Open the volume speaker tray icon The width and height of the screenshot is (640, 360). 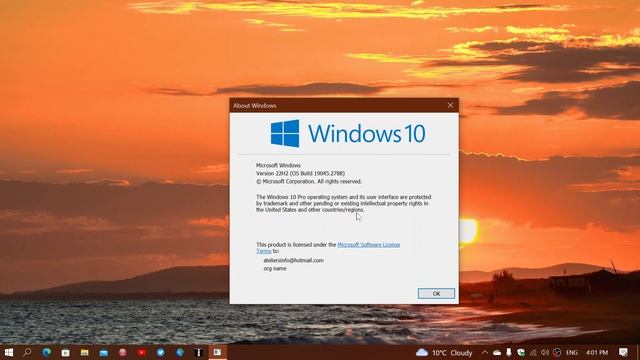[x=545, y=352]
